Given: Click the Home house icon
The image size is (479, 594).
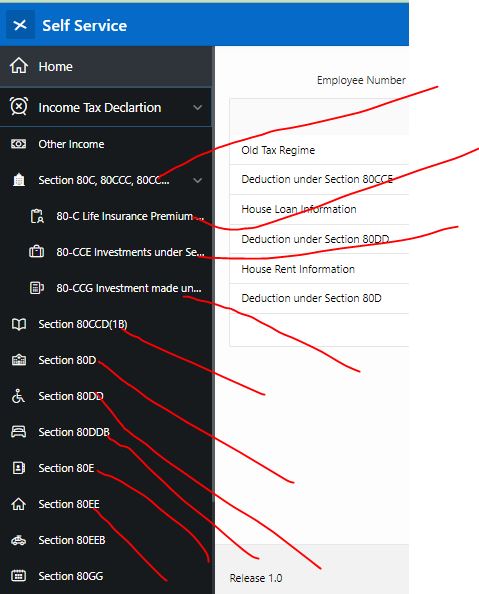Looking at the screenshot, I should click(x=19, y=66).
